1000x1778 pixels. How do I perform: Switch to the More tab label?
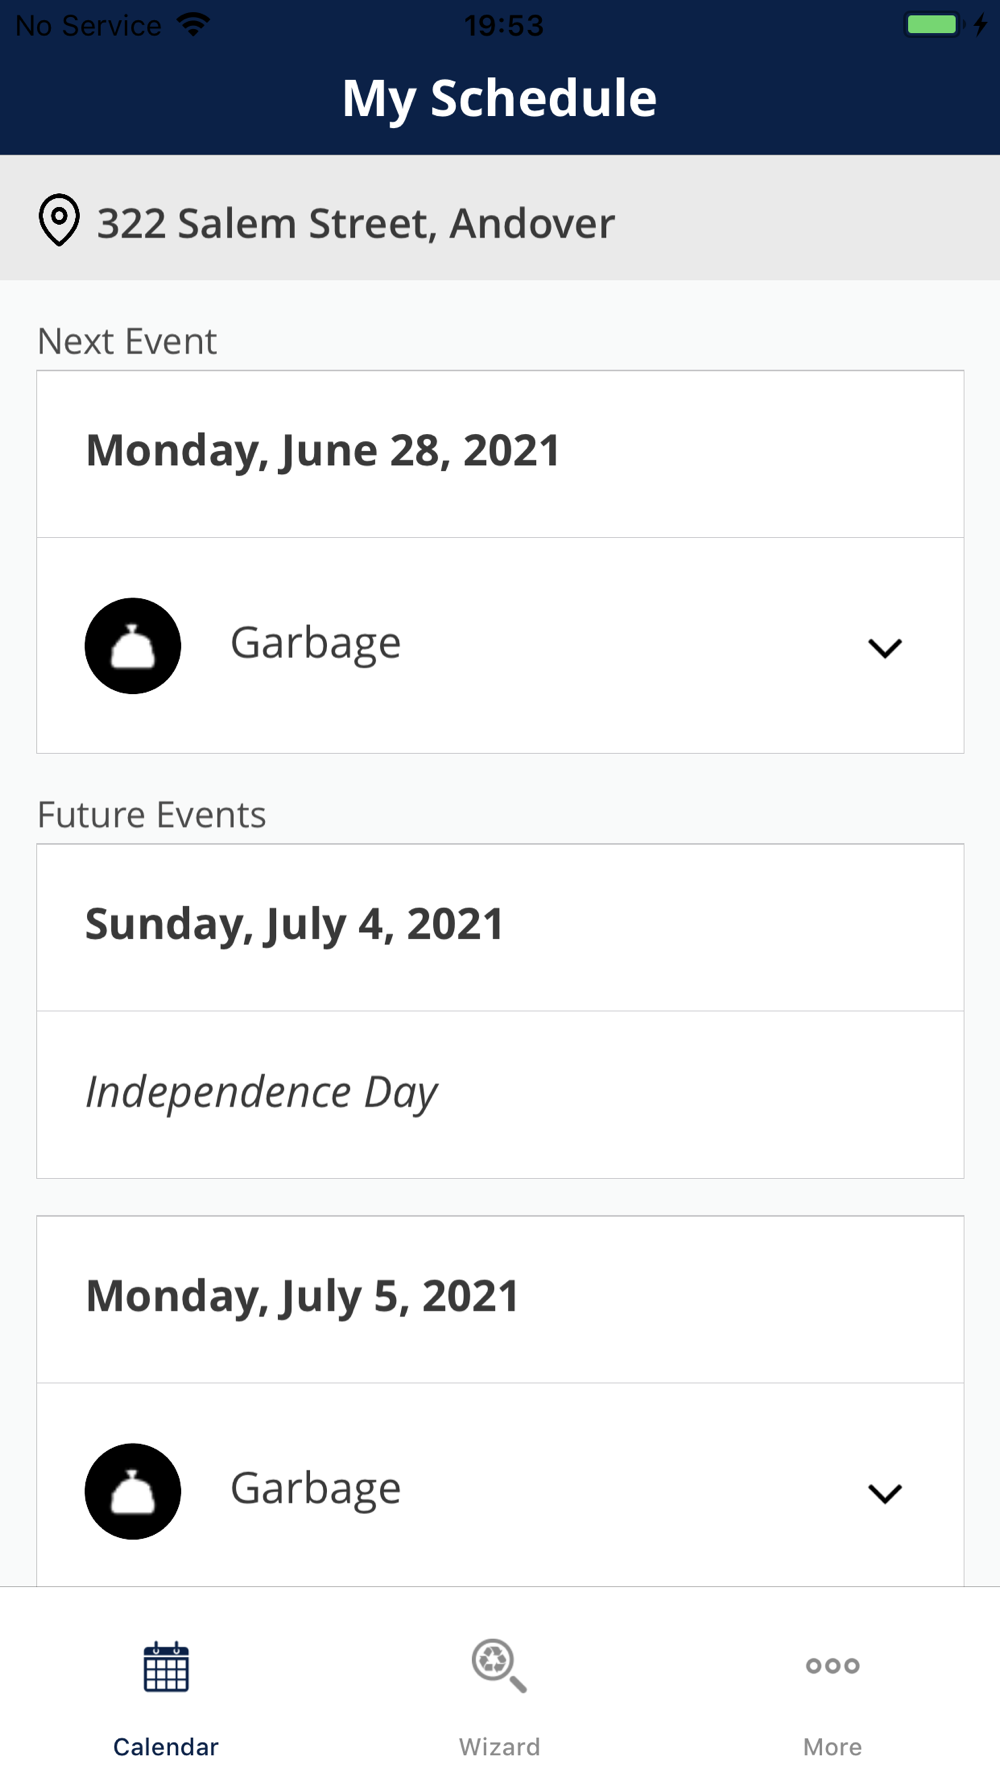pos(832,1747)
